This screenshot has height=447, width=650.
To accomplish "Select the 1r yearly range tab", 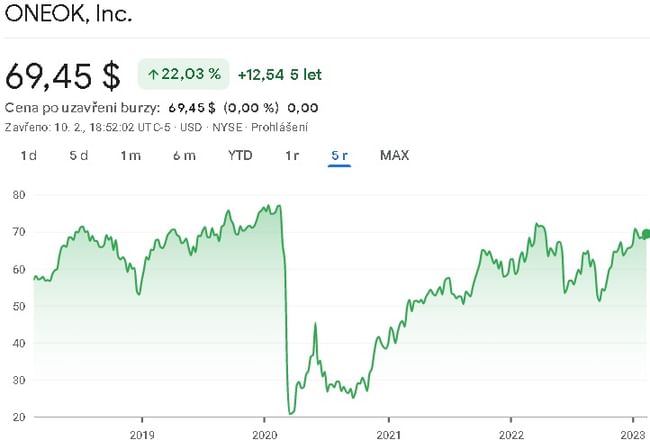I will [x=292, y=155].
